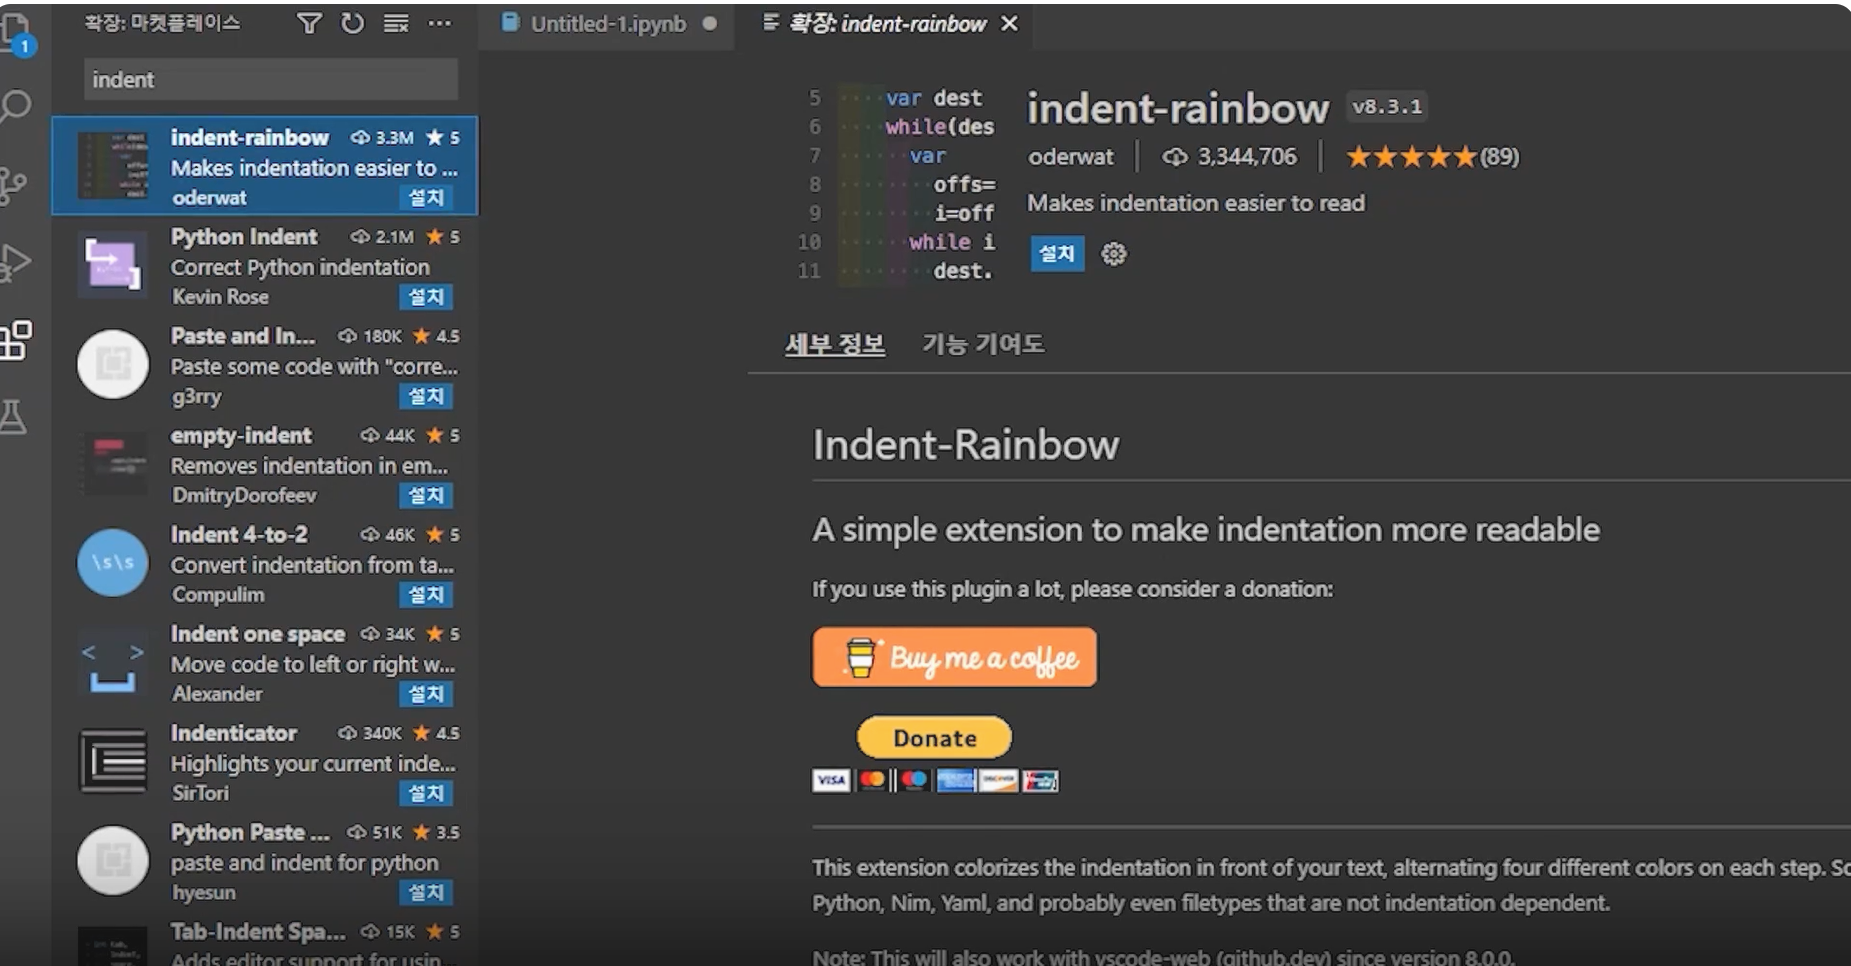
Task: Select Python Indent extension entry
Action: (265, 265)
